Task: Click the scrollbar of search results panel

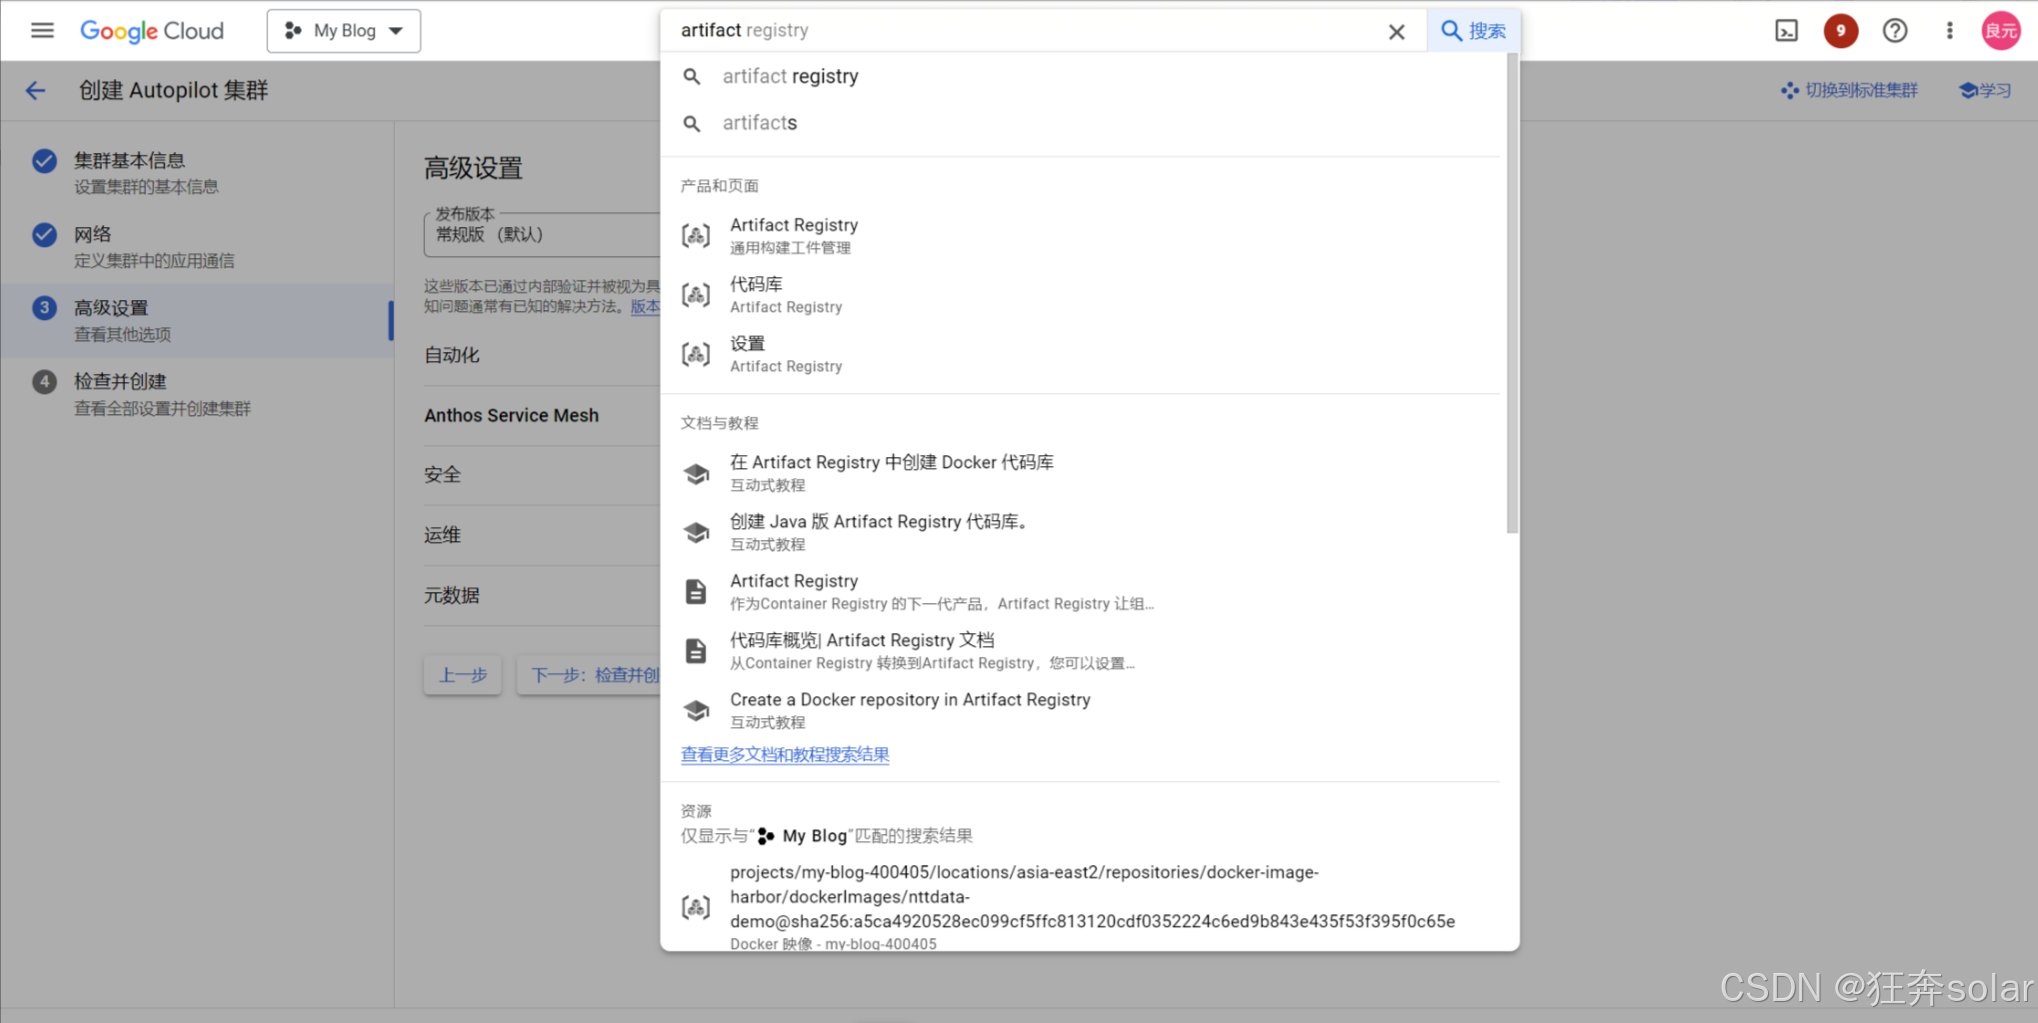Action: tap(1512, 294)
